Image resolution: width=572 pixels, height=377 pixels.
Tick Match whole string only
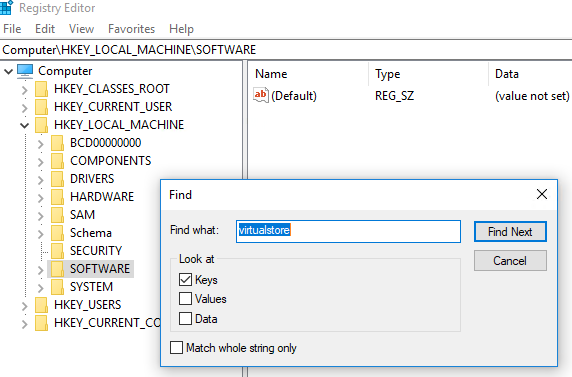(177, 347)
